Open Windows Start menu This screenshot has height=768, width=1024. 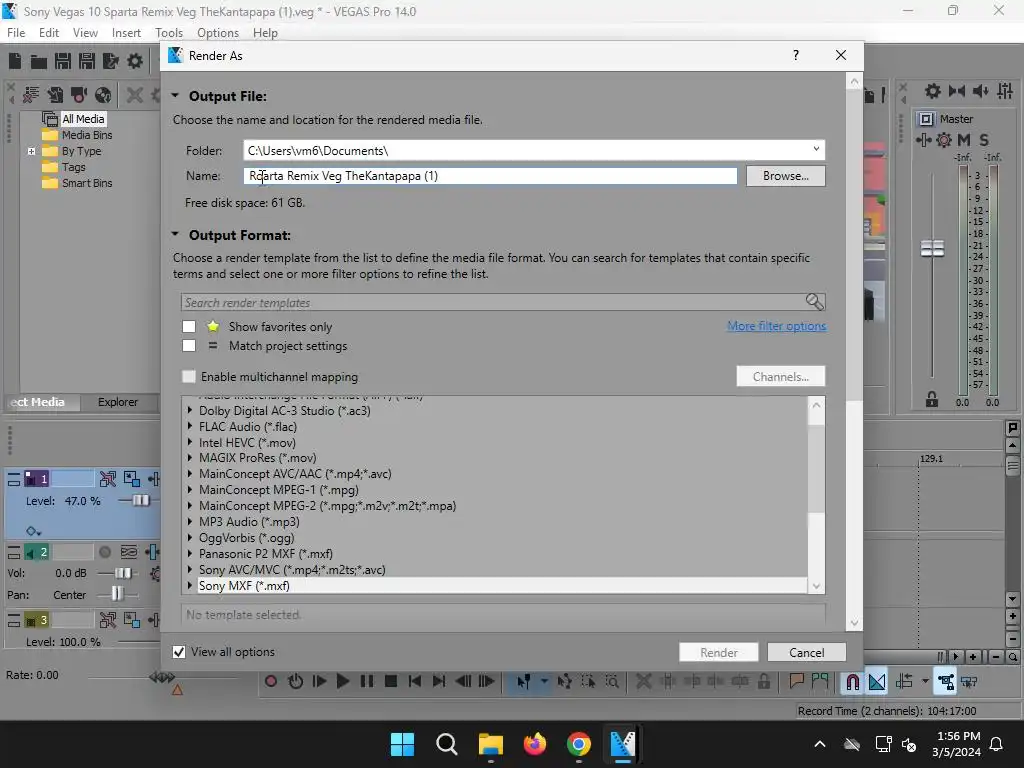click(x=402, y=744)
